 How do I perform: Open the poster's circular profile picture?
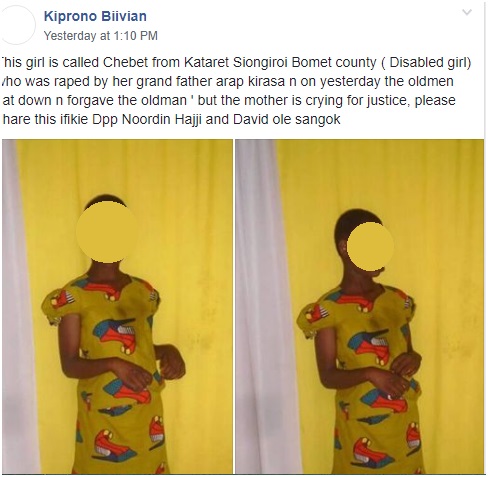(x=17, y=25)
